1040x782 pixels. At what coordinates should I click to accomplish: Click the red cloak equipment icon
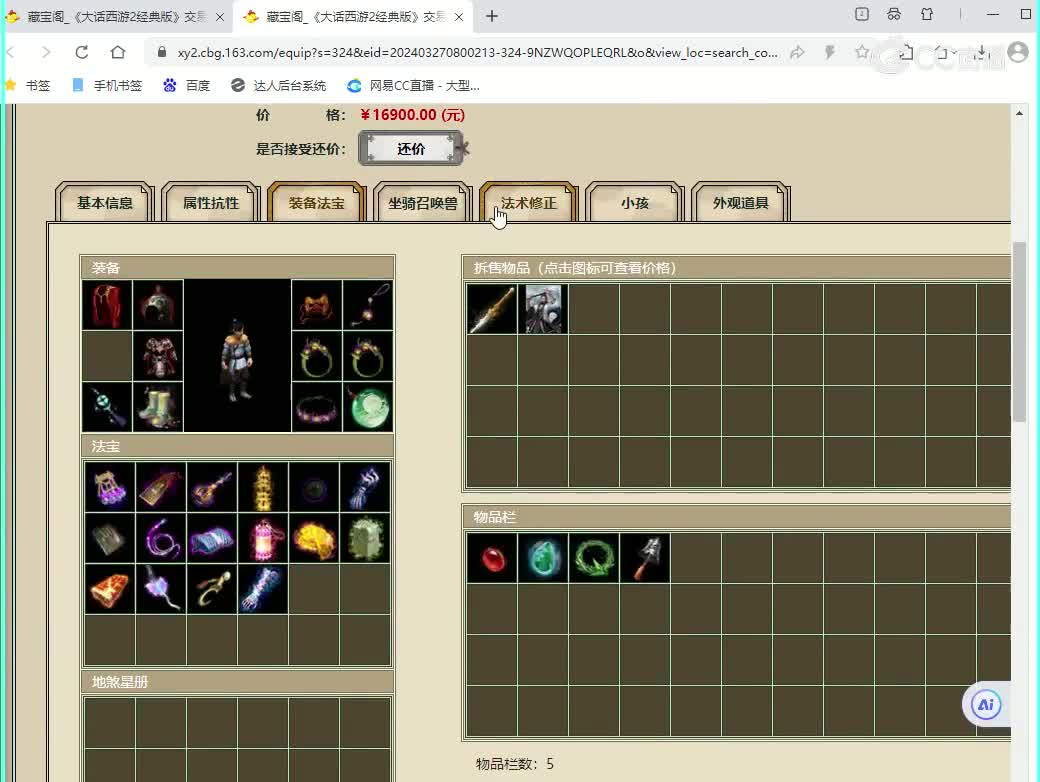pyautogui.click(x=107, y=305)
